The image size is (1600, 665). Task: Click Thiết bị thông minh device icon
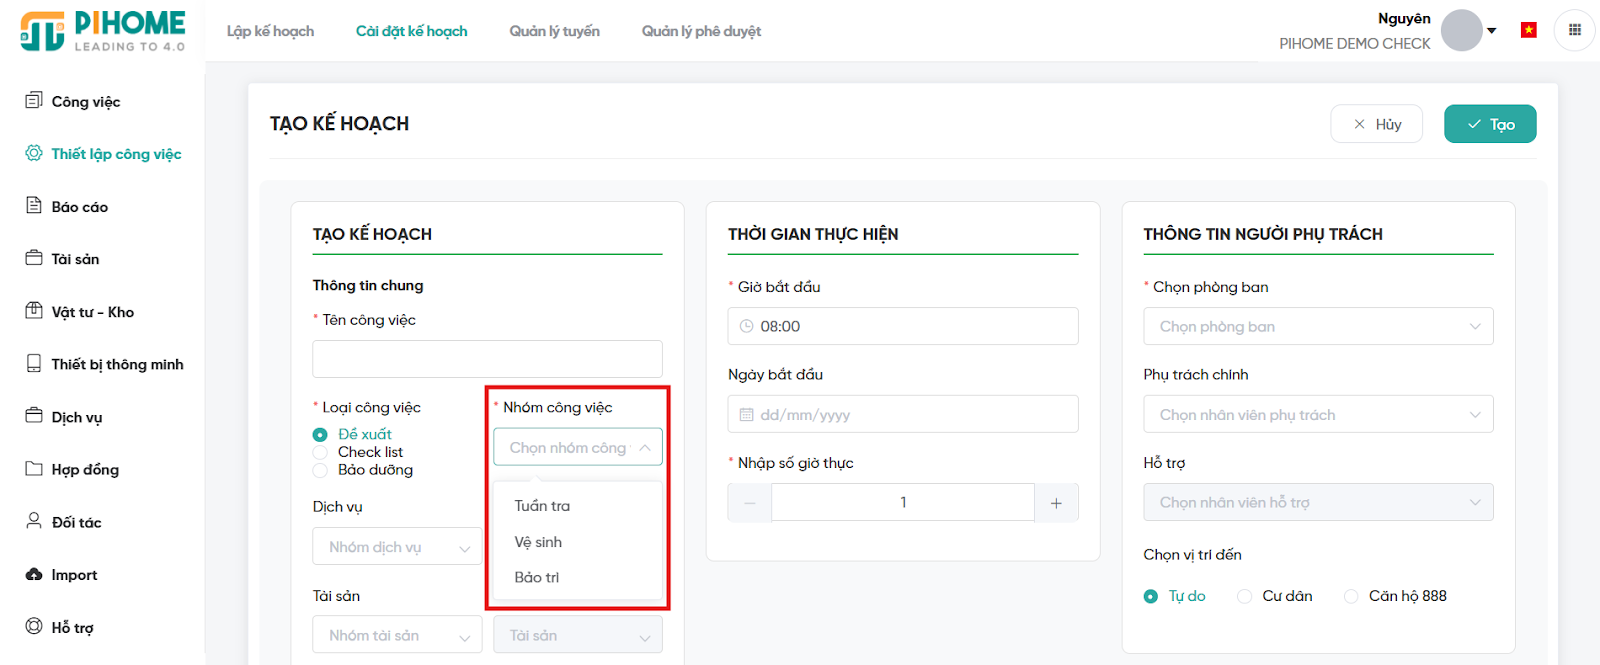pos(34,364)
